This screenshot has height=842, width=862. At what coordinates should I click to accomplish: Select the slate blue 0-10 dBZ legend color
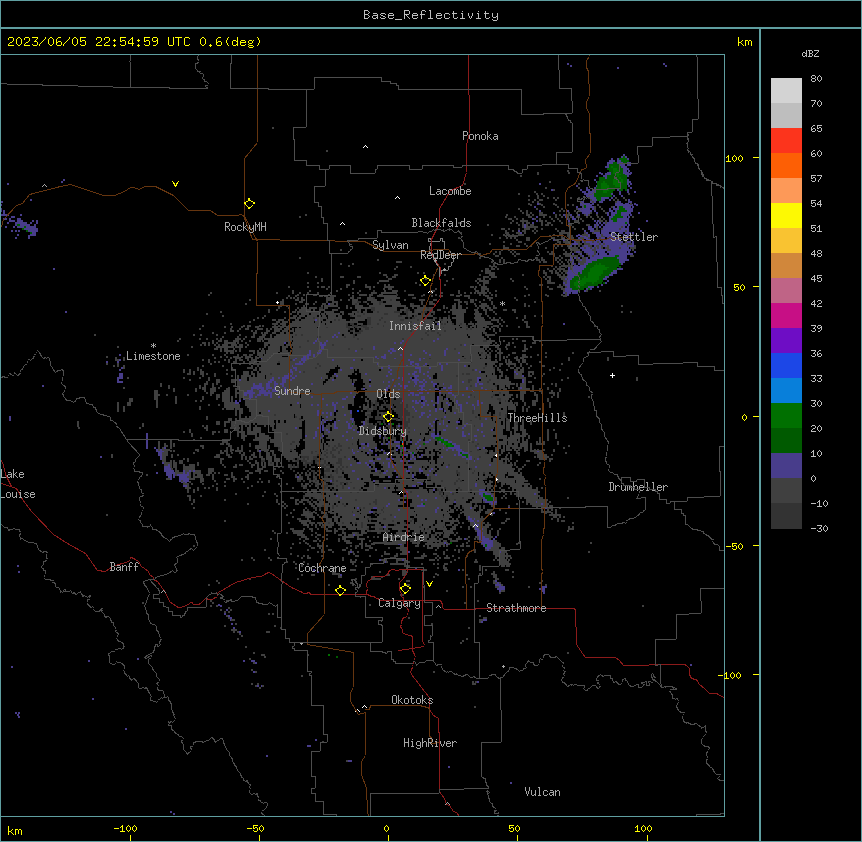point(786,466)
